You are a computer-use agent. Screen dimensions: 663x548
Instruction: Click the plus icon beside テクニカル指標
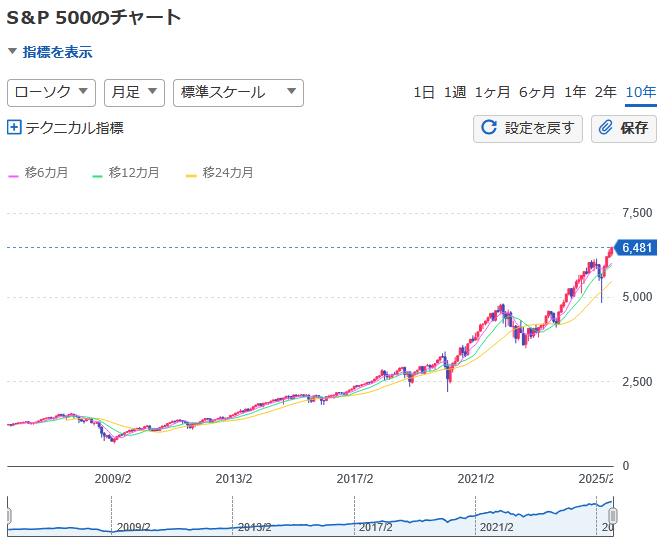click(x=14, y=127)
